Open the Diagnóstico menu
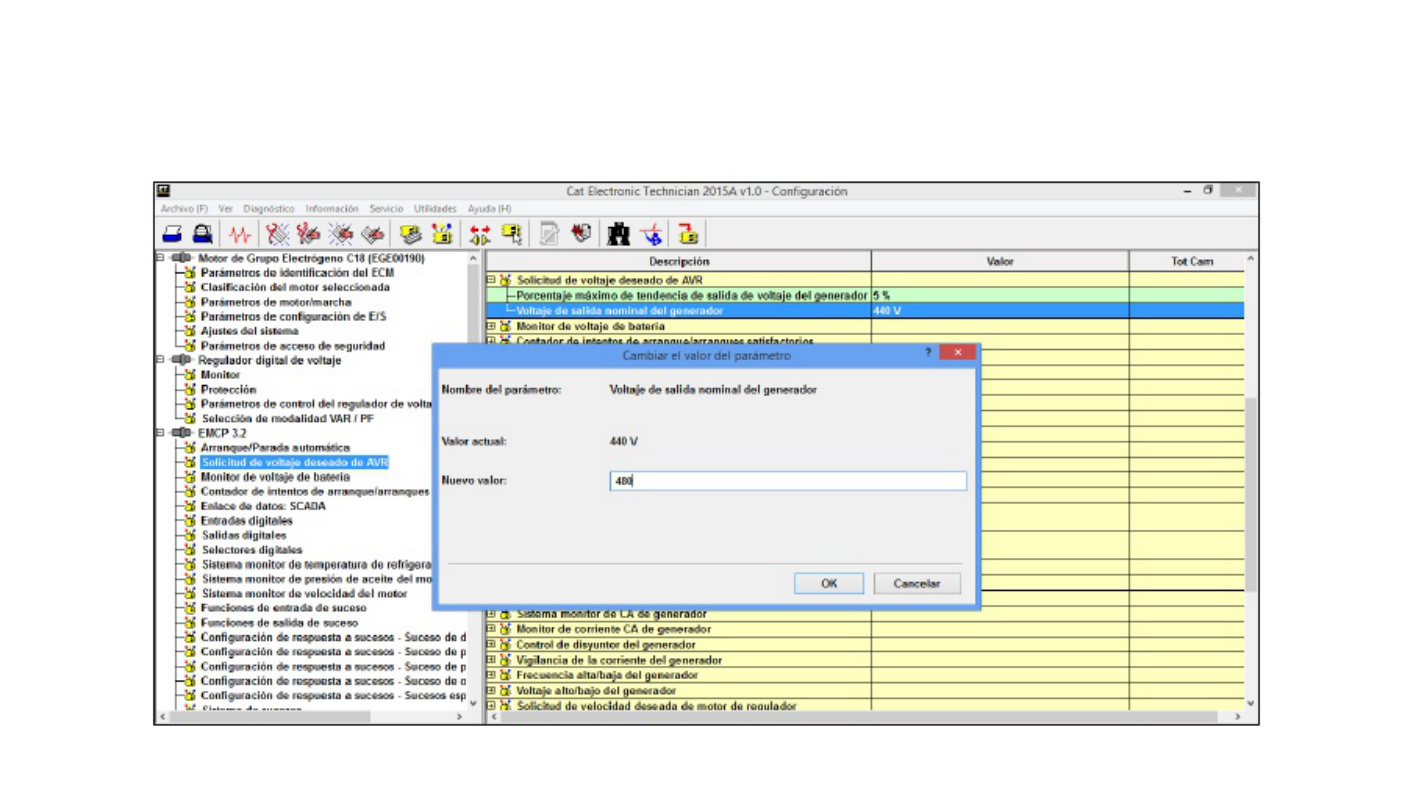1413x796 pixels. pos(269,209)
